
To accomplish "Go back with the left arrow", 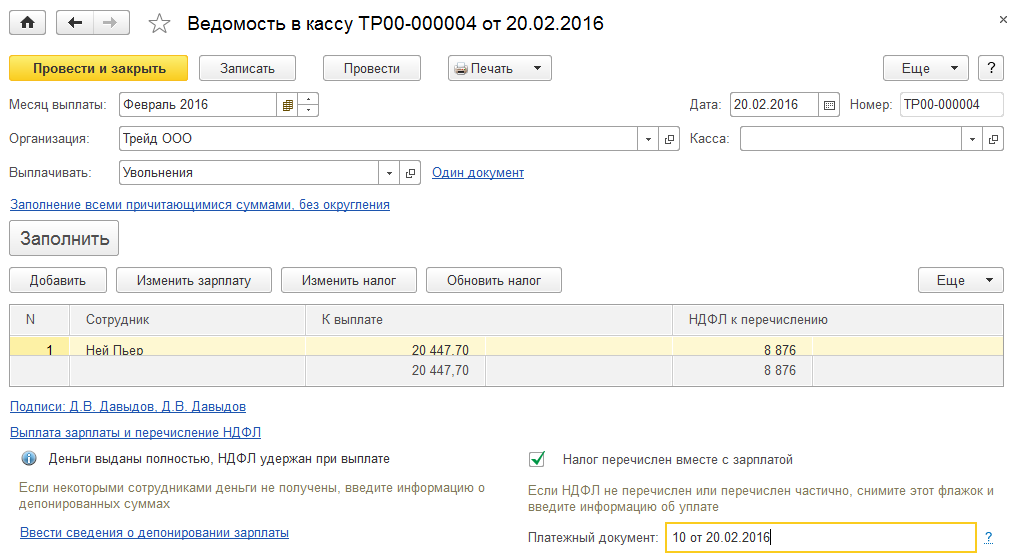I will tap(75, 22).
